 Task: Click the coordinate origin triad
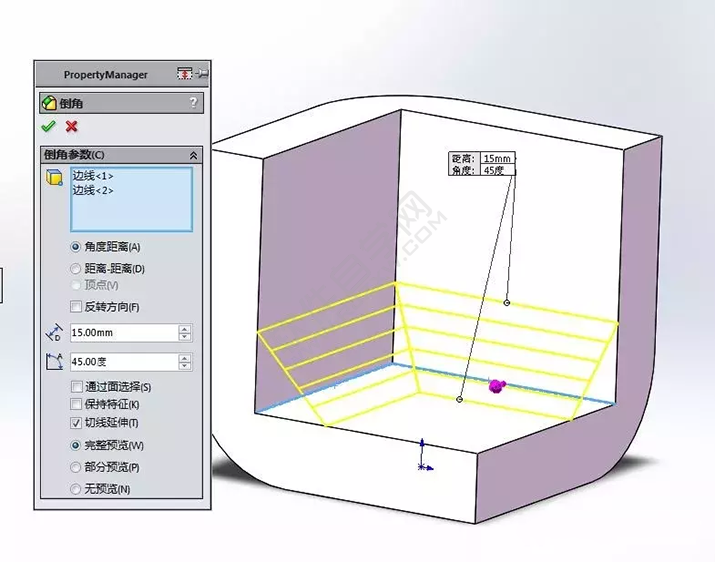pos(424,456)
